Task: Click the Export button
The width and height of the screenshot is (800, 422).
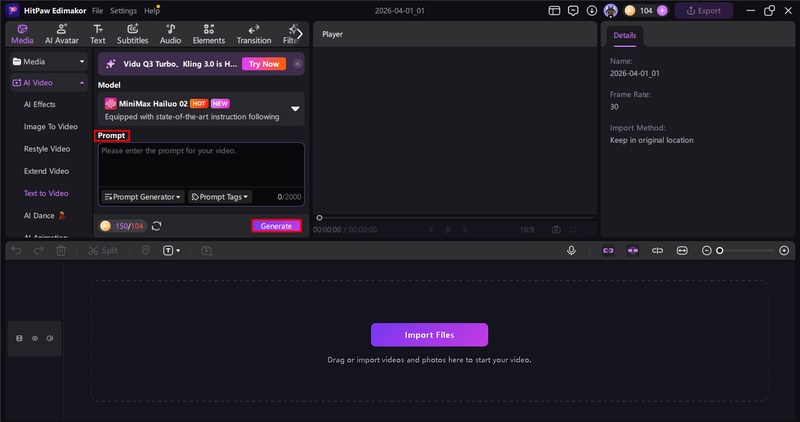Action: (x=704, y=11)
